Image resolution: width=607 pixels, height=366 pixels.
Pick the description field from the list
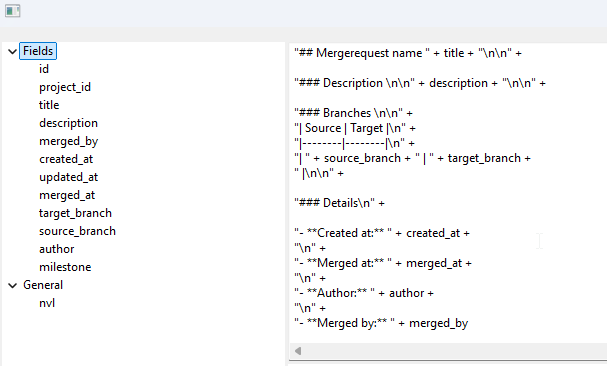coord(68,123)
